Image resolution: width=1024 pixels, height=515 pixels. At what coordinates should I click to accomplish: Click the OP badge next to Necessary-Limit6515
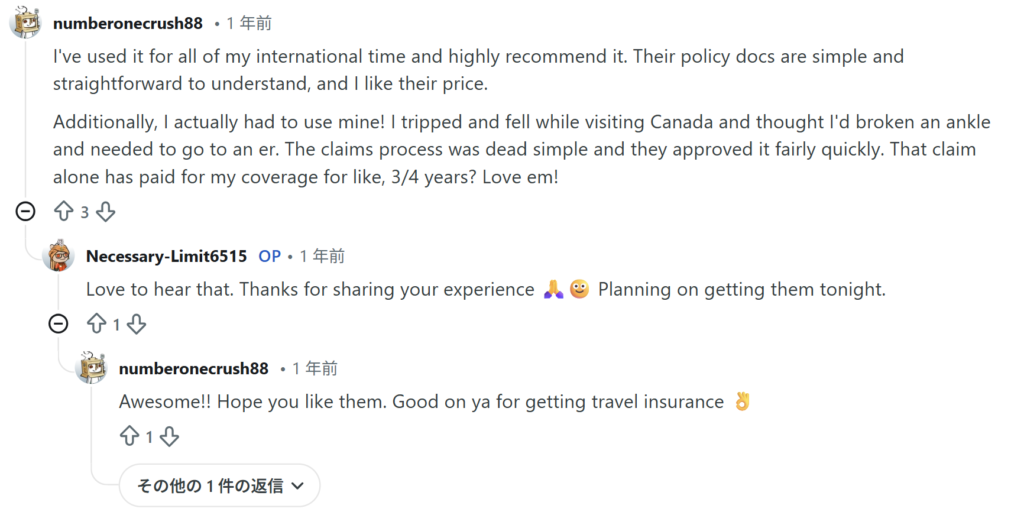click(269, 256)
